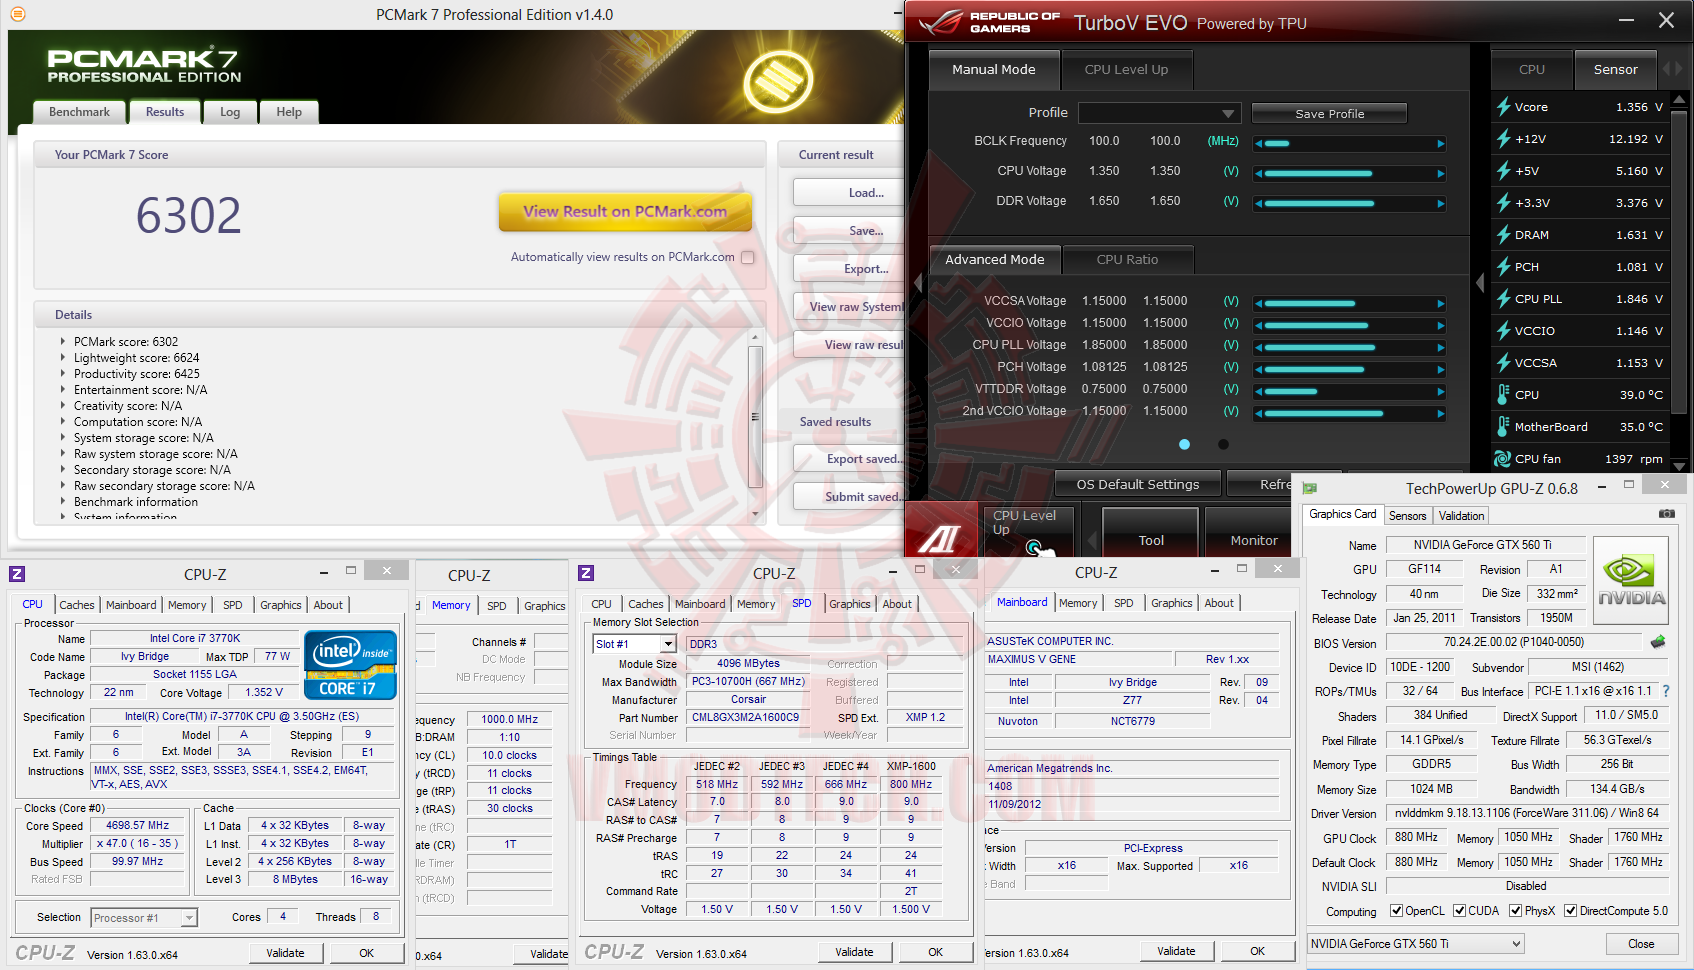Image resolution: width=1694 pixels, height=970 pixels.
Task: Open the Help tab in PCMark 7
Action: coord(289,112)
